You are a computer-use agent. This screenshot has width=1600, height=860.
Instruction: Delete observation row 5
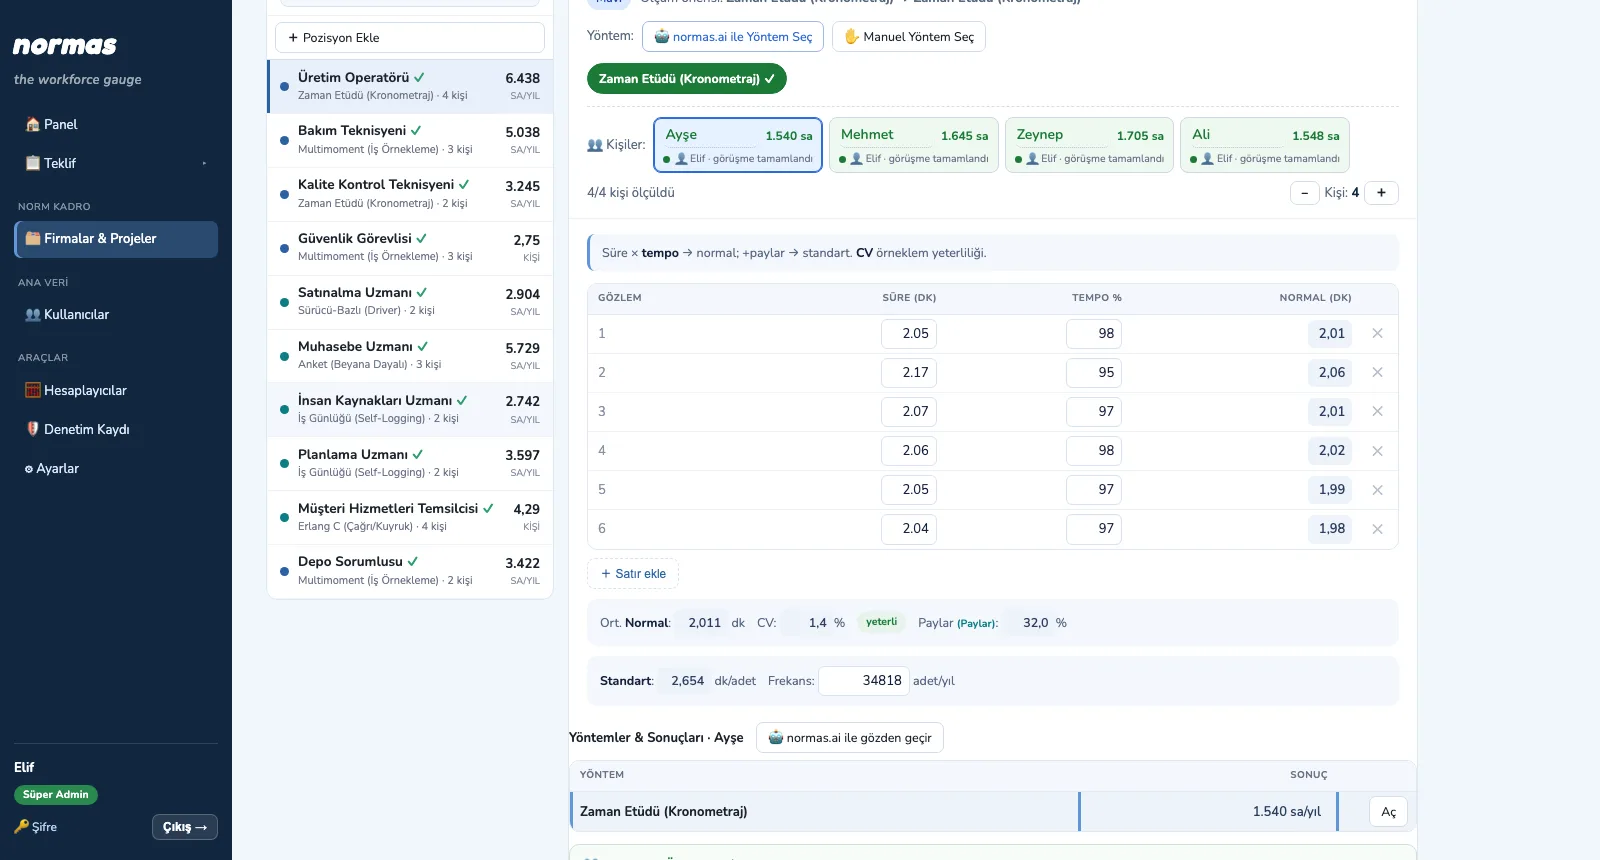coord(1377,490)
